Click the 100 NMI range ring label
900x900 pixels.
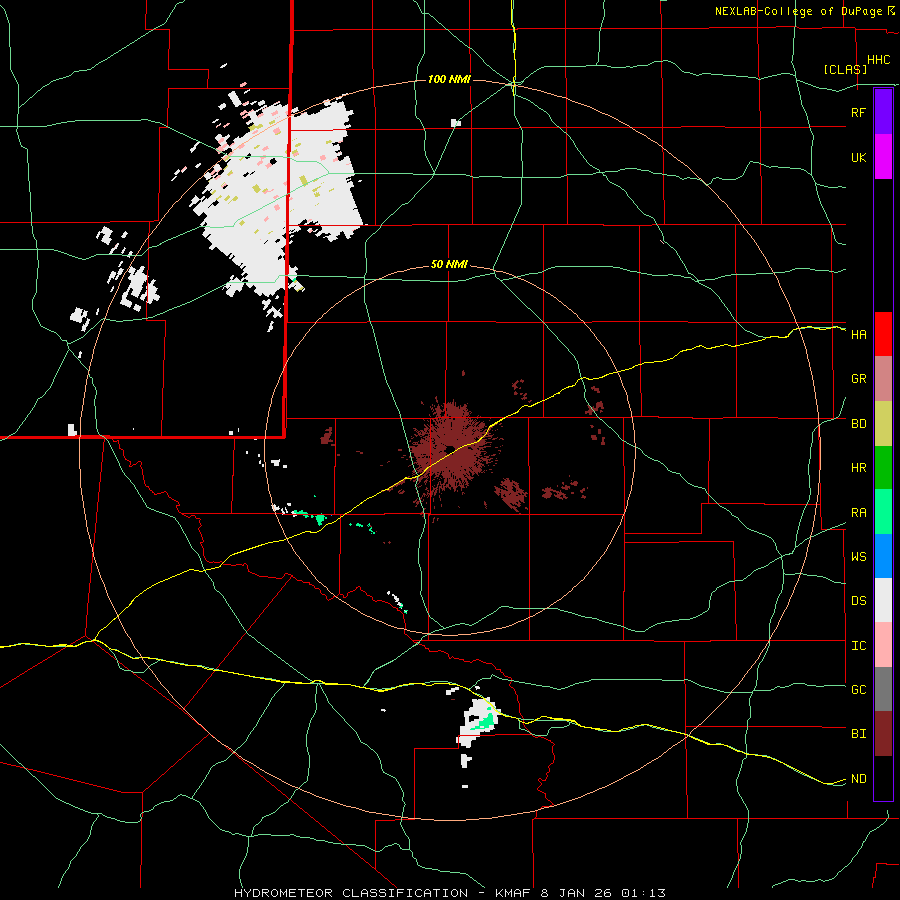(449, 79)
